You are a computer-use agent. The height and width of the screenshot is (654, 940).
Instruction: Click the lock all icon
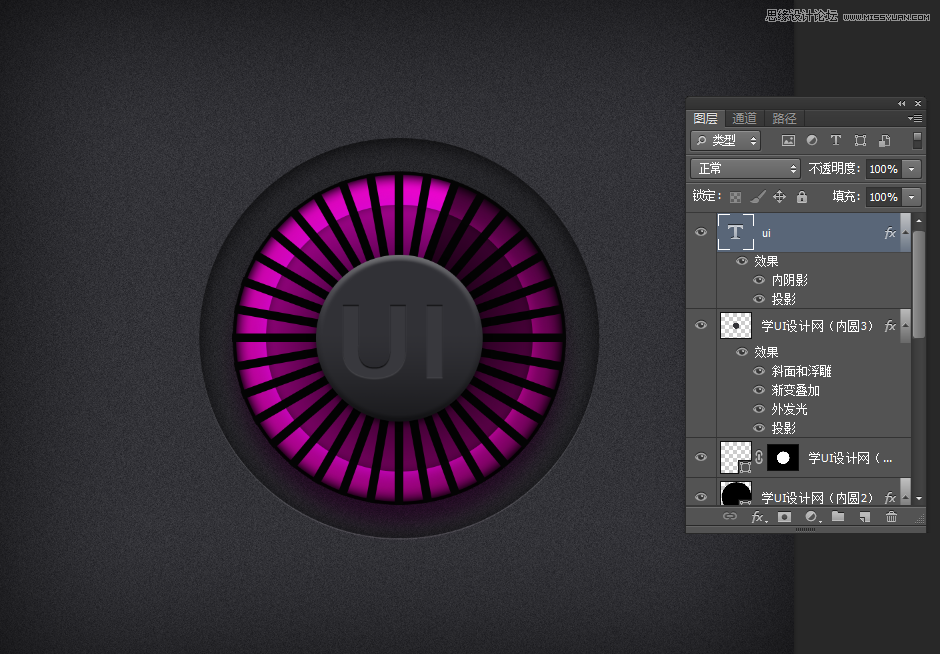click(x=801, y=197)
